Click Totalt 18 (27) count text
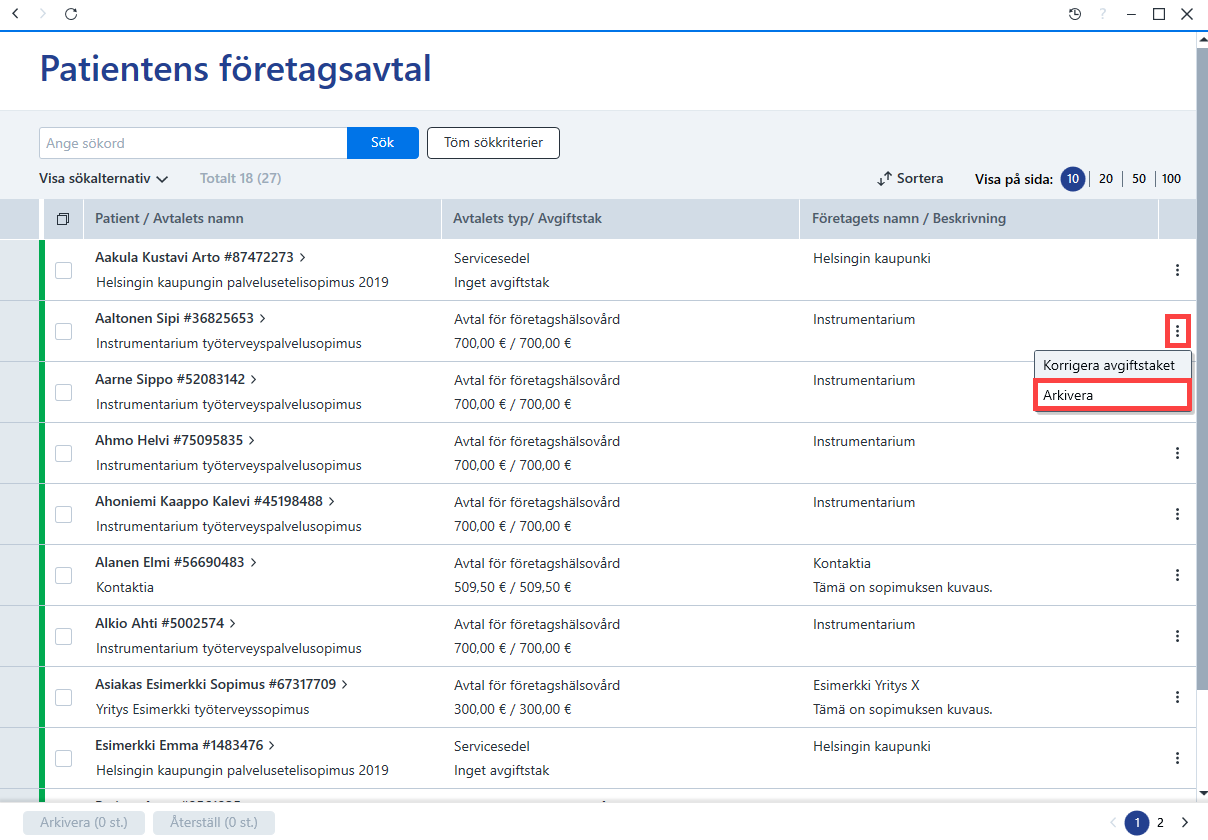 (x=240, y=179)
